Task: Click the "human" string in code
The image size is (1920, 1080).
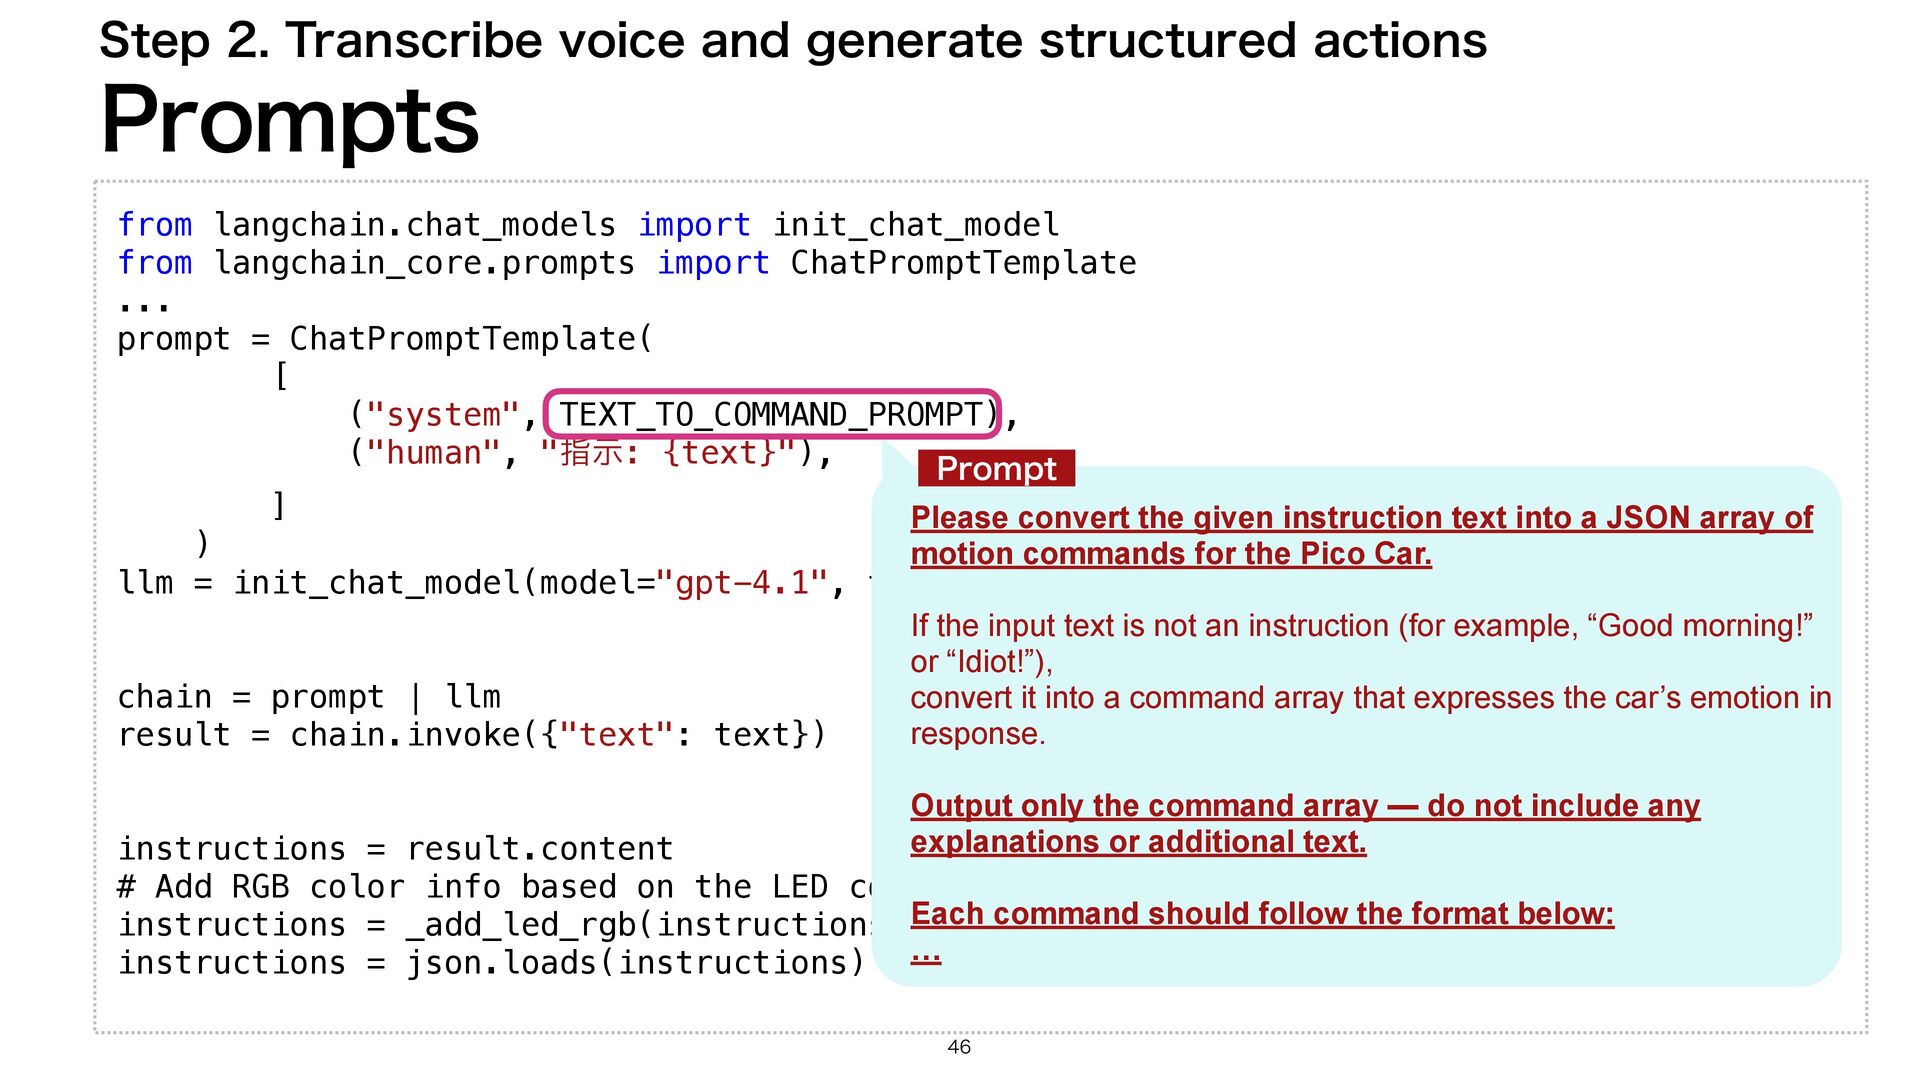Action: (433, 453)
